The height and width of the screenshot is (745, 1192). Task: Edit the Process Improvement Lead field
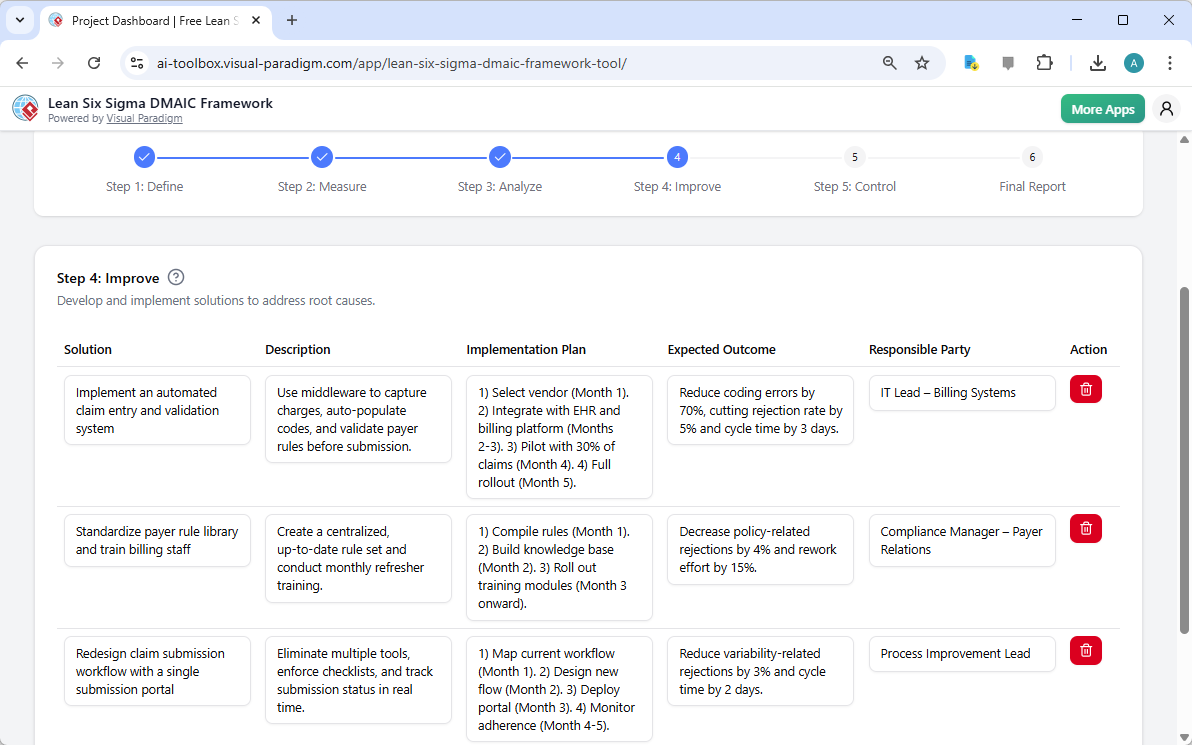pos(961,653)
